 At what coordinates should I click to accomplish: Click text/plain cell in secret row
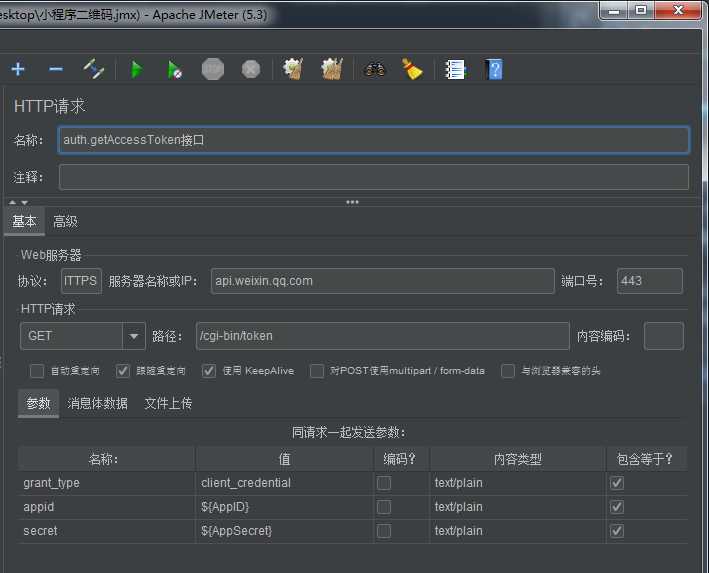[x=517, y=531]
